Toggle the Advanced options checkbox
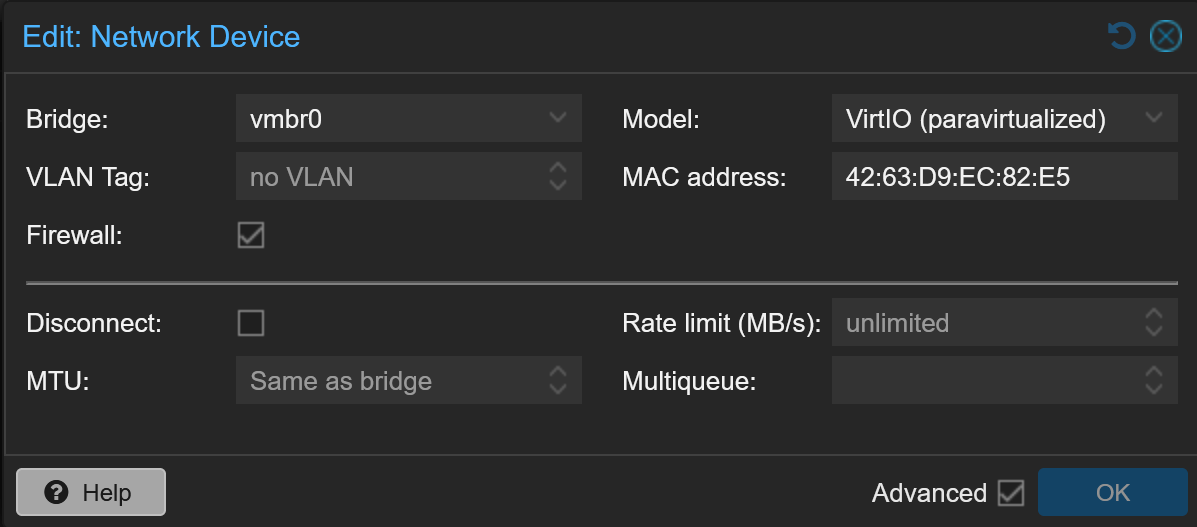Screen dimensions: 1197x527 click(x=1011, y=493)
